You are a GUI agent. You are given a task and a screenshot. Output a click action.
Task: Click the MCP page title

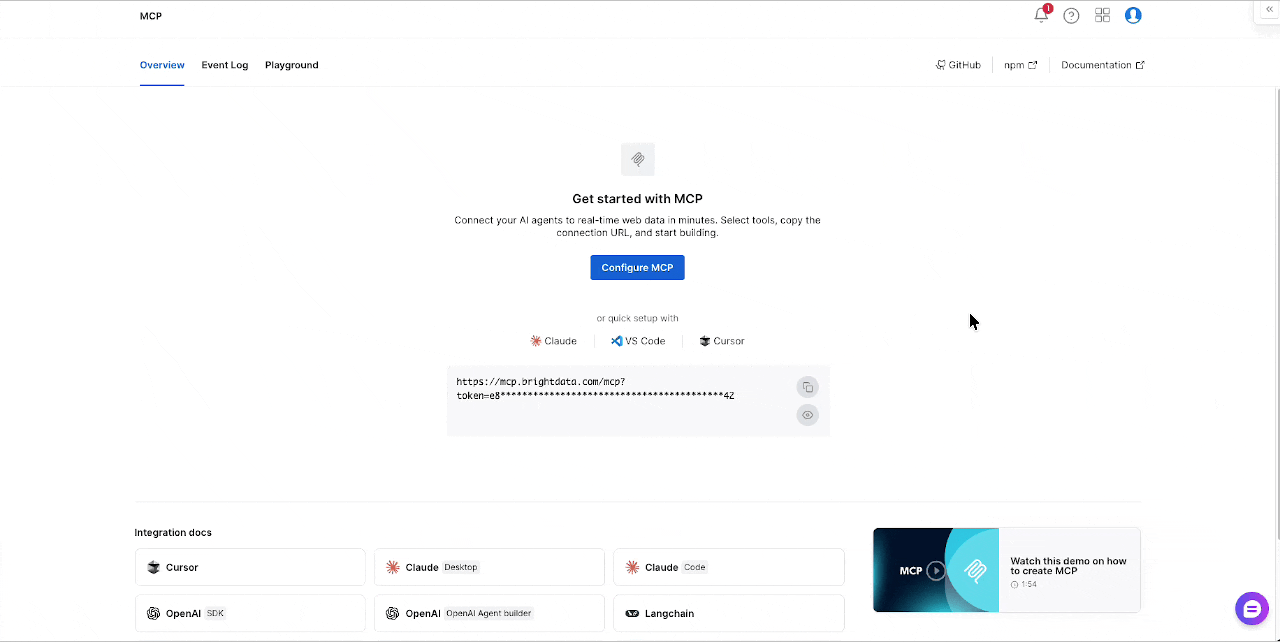tap(151, 16)
